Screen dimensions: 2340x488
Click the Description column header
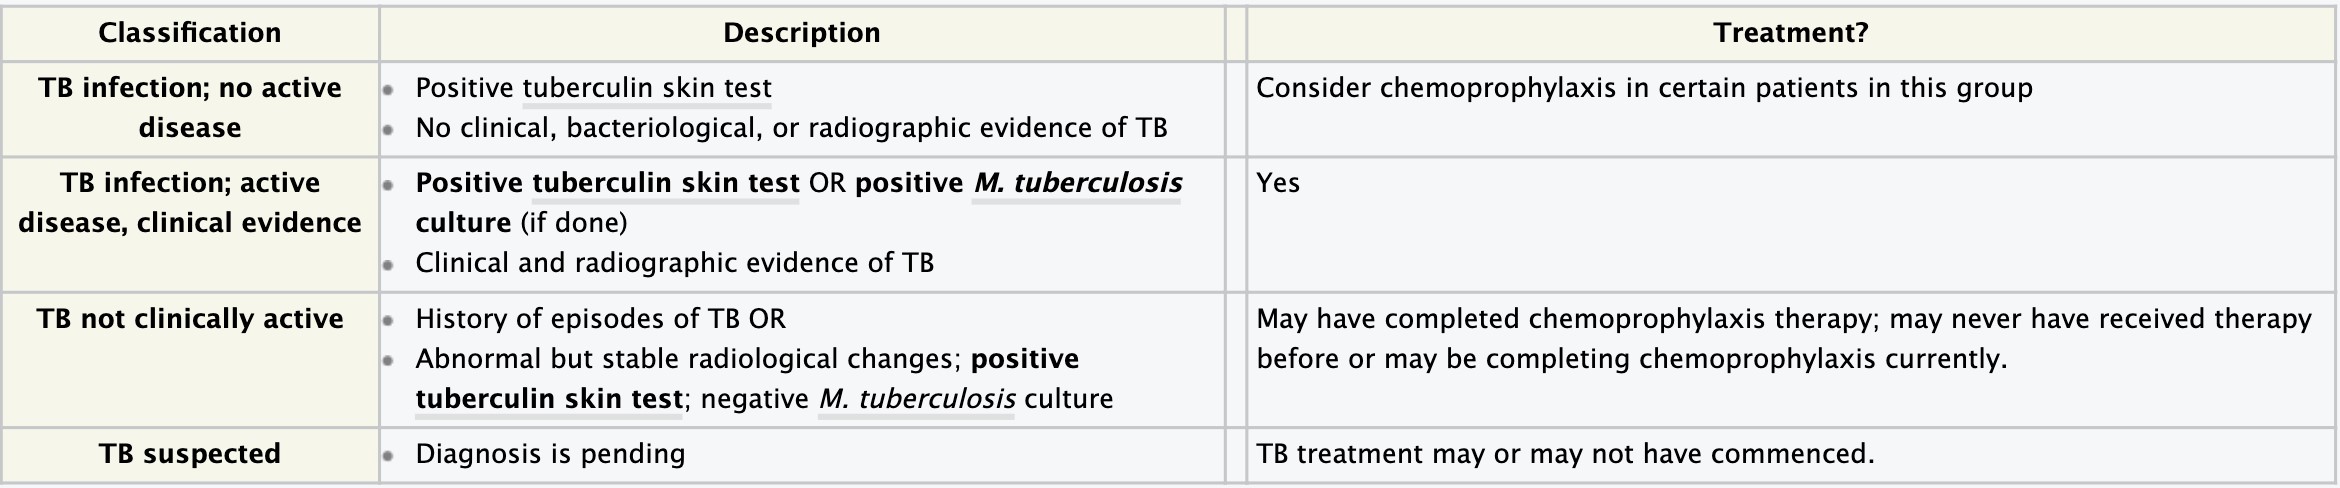click(801, 33)
